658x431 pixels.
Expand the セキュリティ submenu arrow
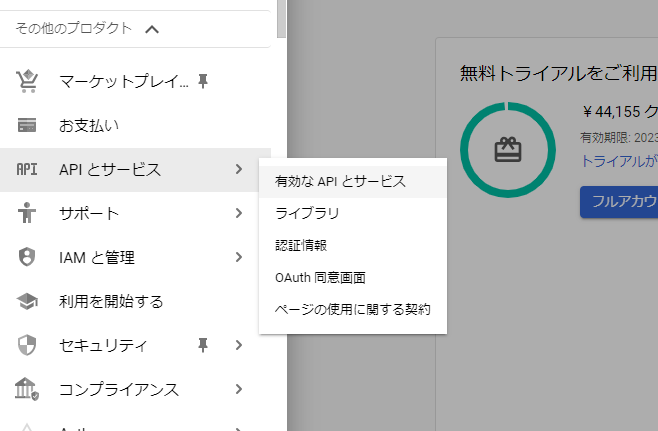pyautogui.click(x=239, y=345)
